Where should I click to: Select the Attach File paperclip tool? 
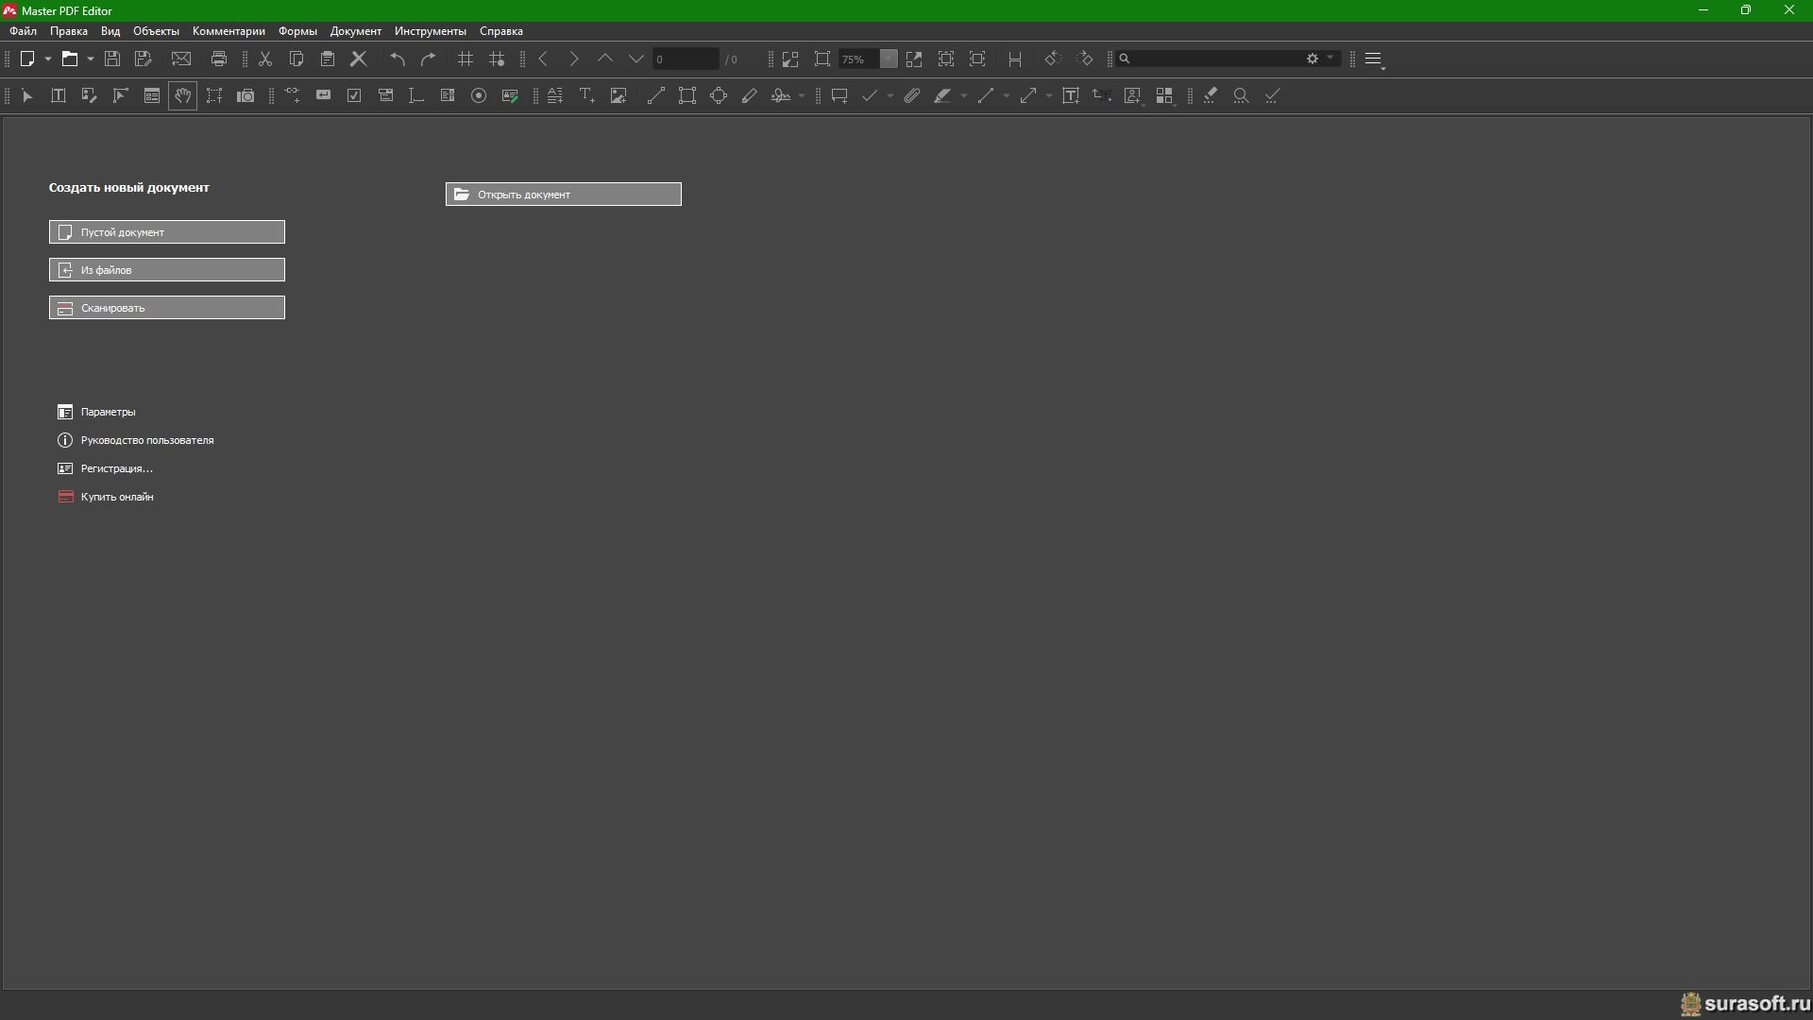tap(912, 96)
